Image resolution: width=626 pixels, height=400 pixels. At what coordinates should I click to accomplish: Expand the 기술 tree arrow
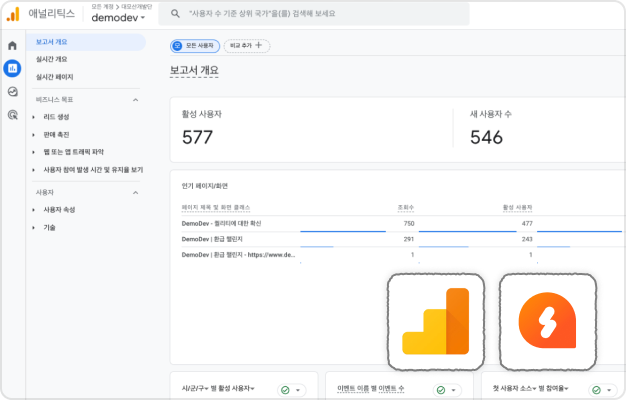34,228
